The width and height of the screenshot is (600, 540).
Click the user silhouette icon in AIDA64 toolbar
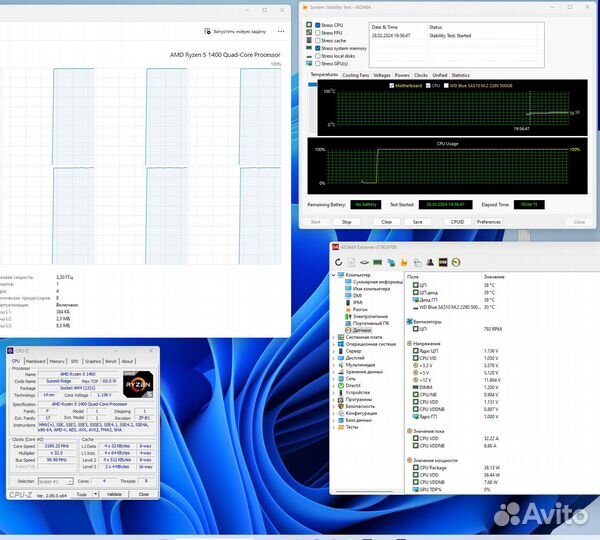(x=430, y=263)
